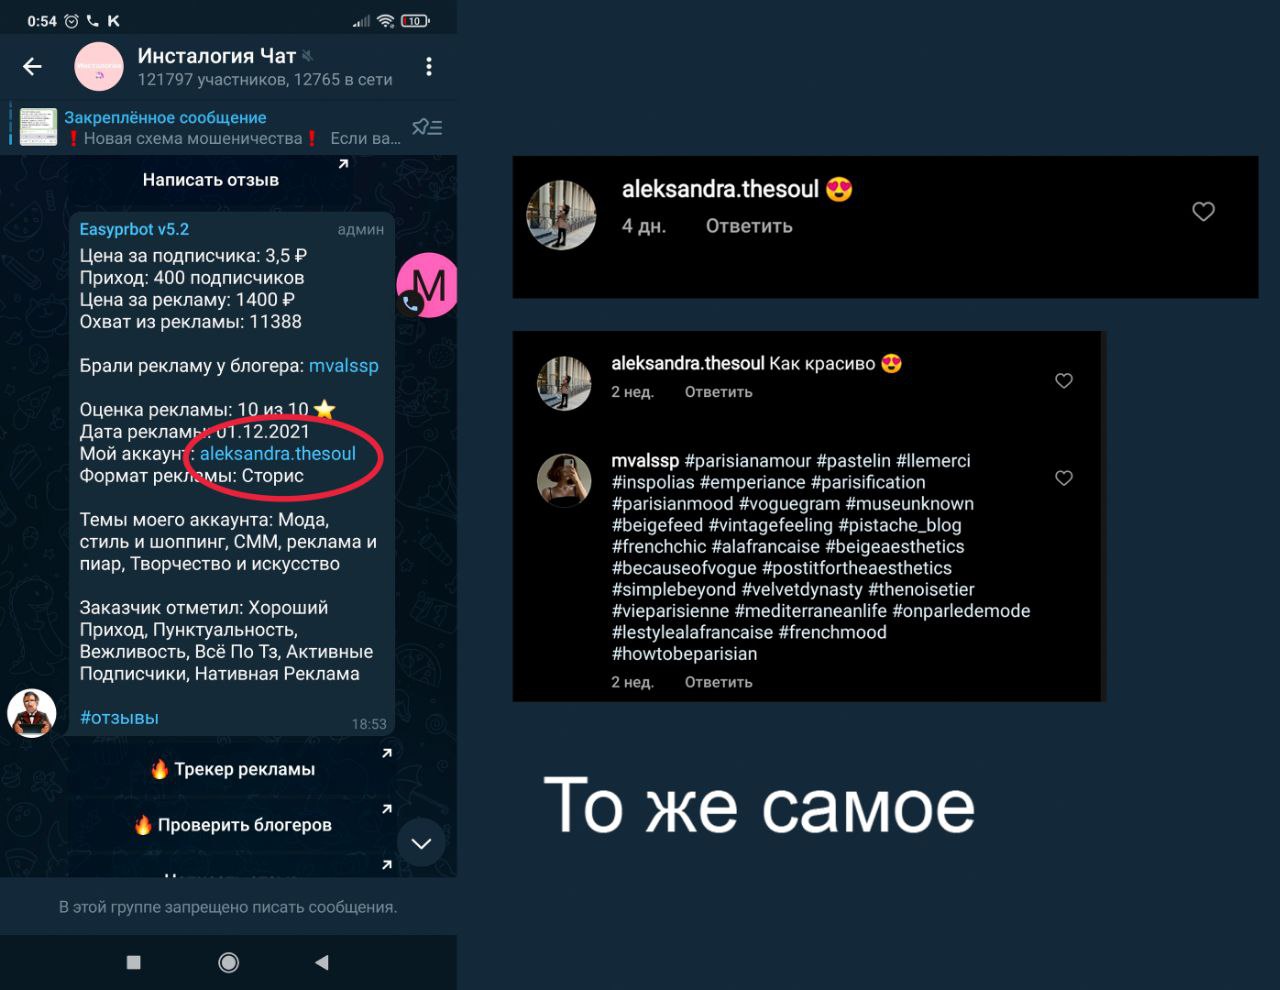
Task: Like the mvalssp hashtags comment
Action: (1064, 478)
